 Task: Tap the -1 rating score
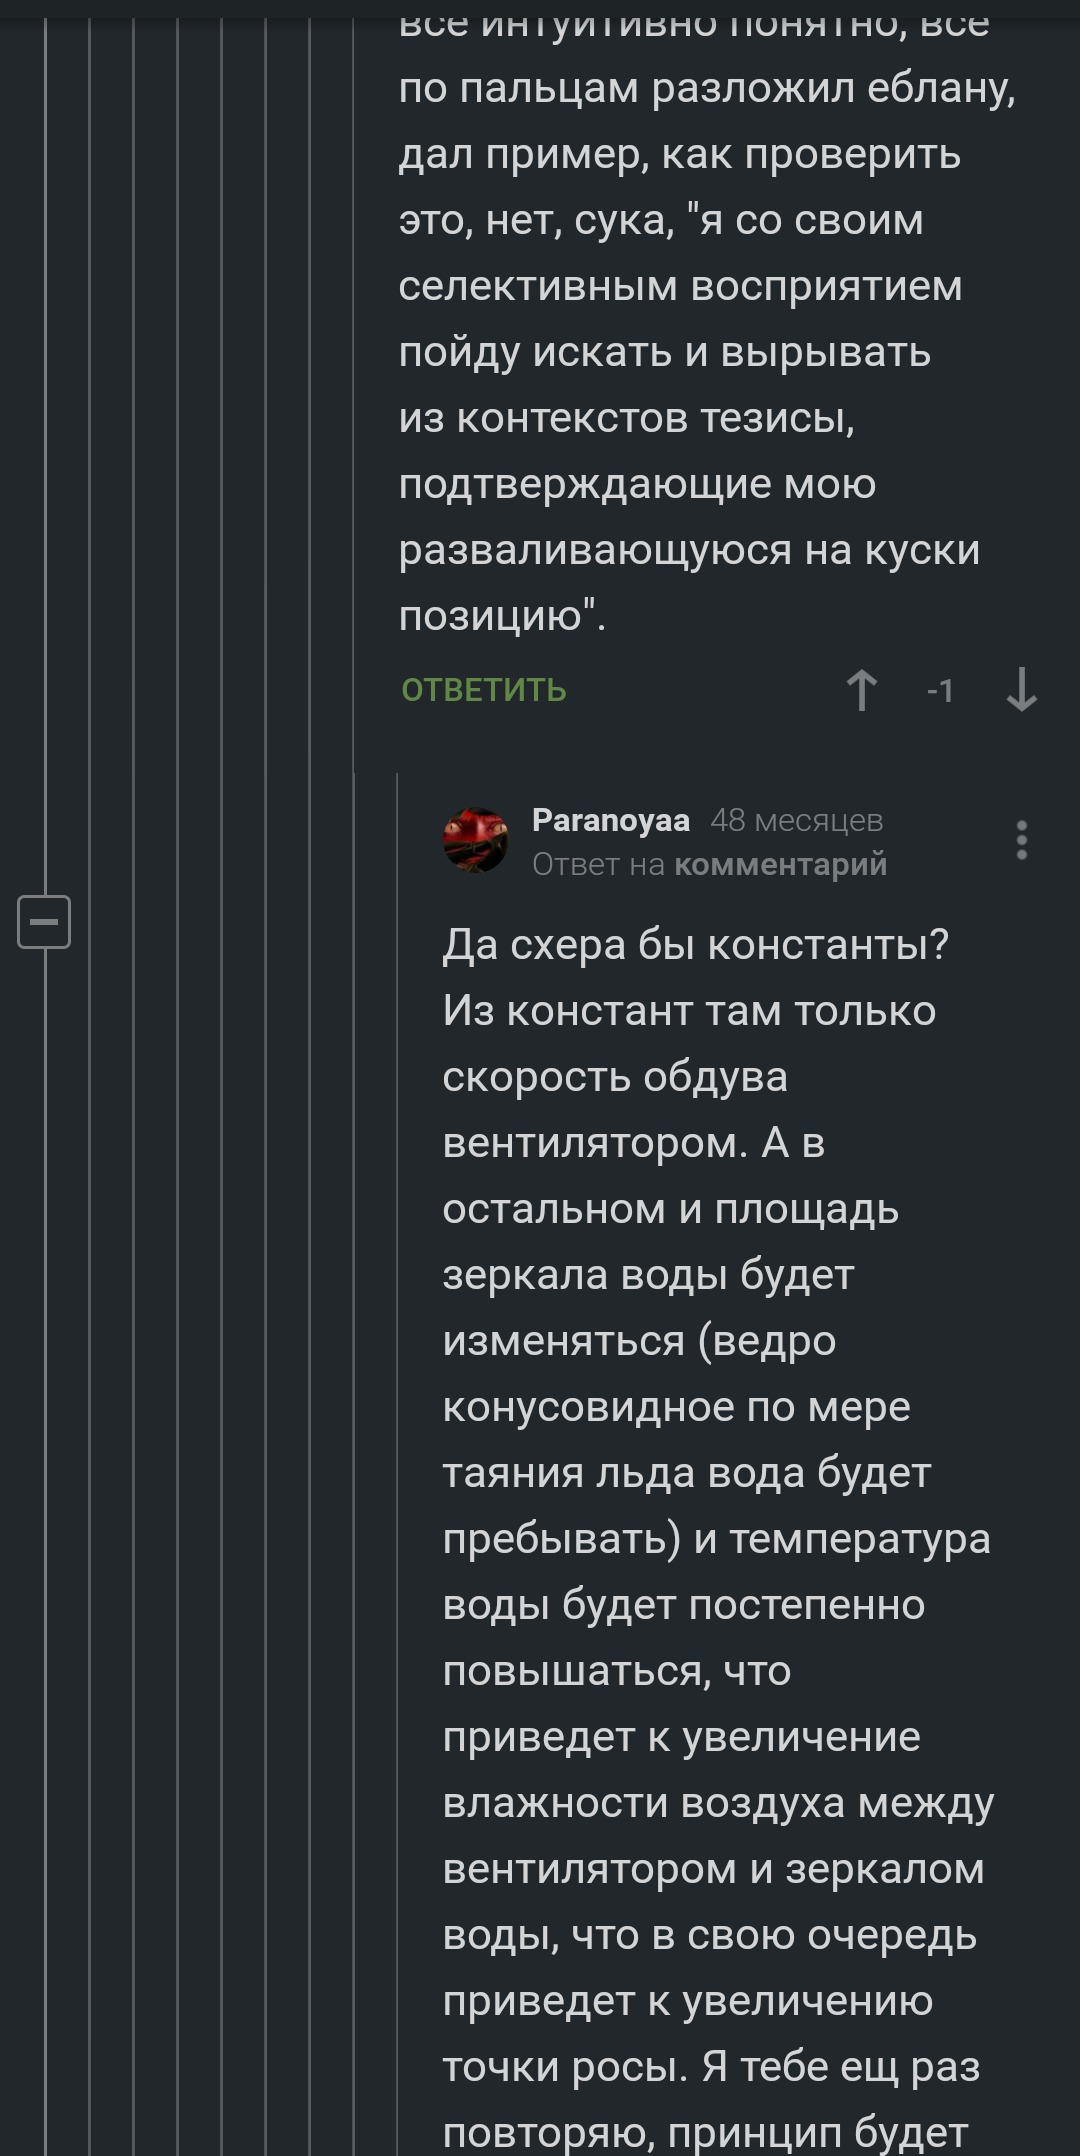[x=940, y=690]
